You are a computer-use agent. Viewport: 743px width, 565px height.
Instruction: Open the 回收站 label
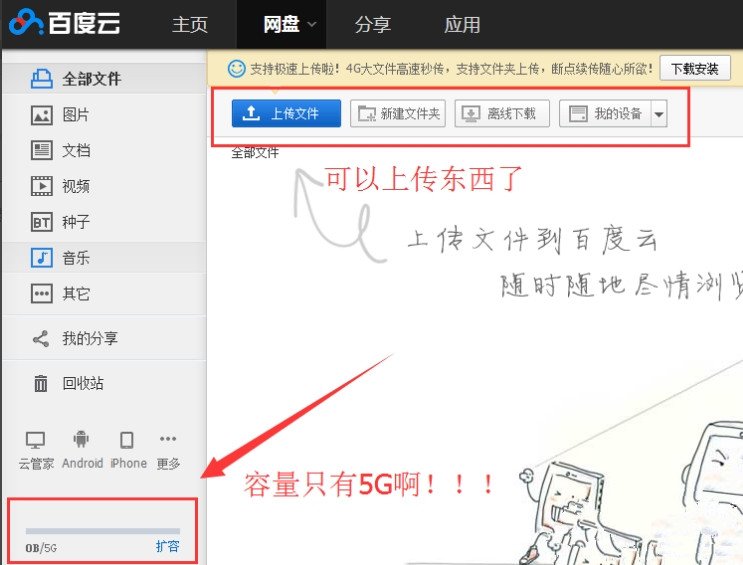83,383
